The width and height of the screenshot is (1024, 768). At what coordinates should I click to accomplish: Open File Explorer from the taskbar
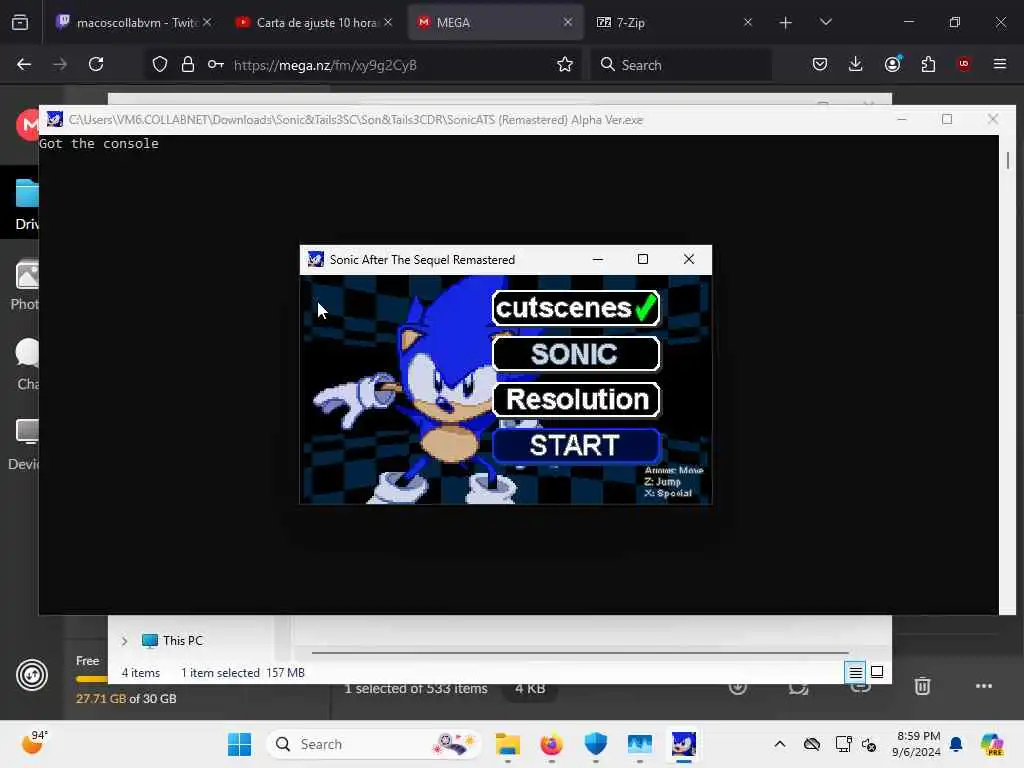pyautogui.click(x=507, y=744)
